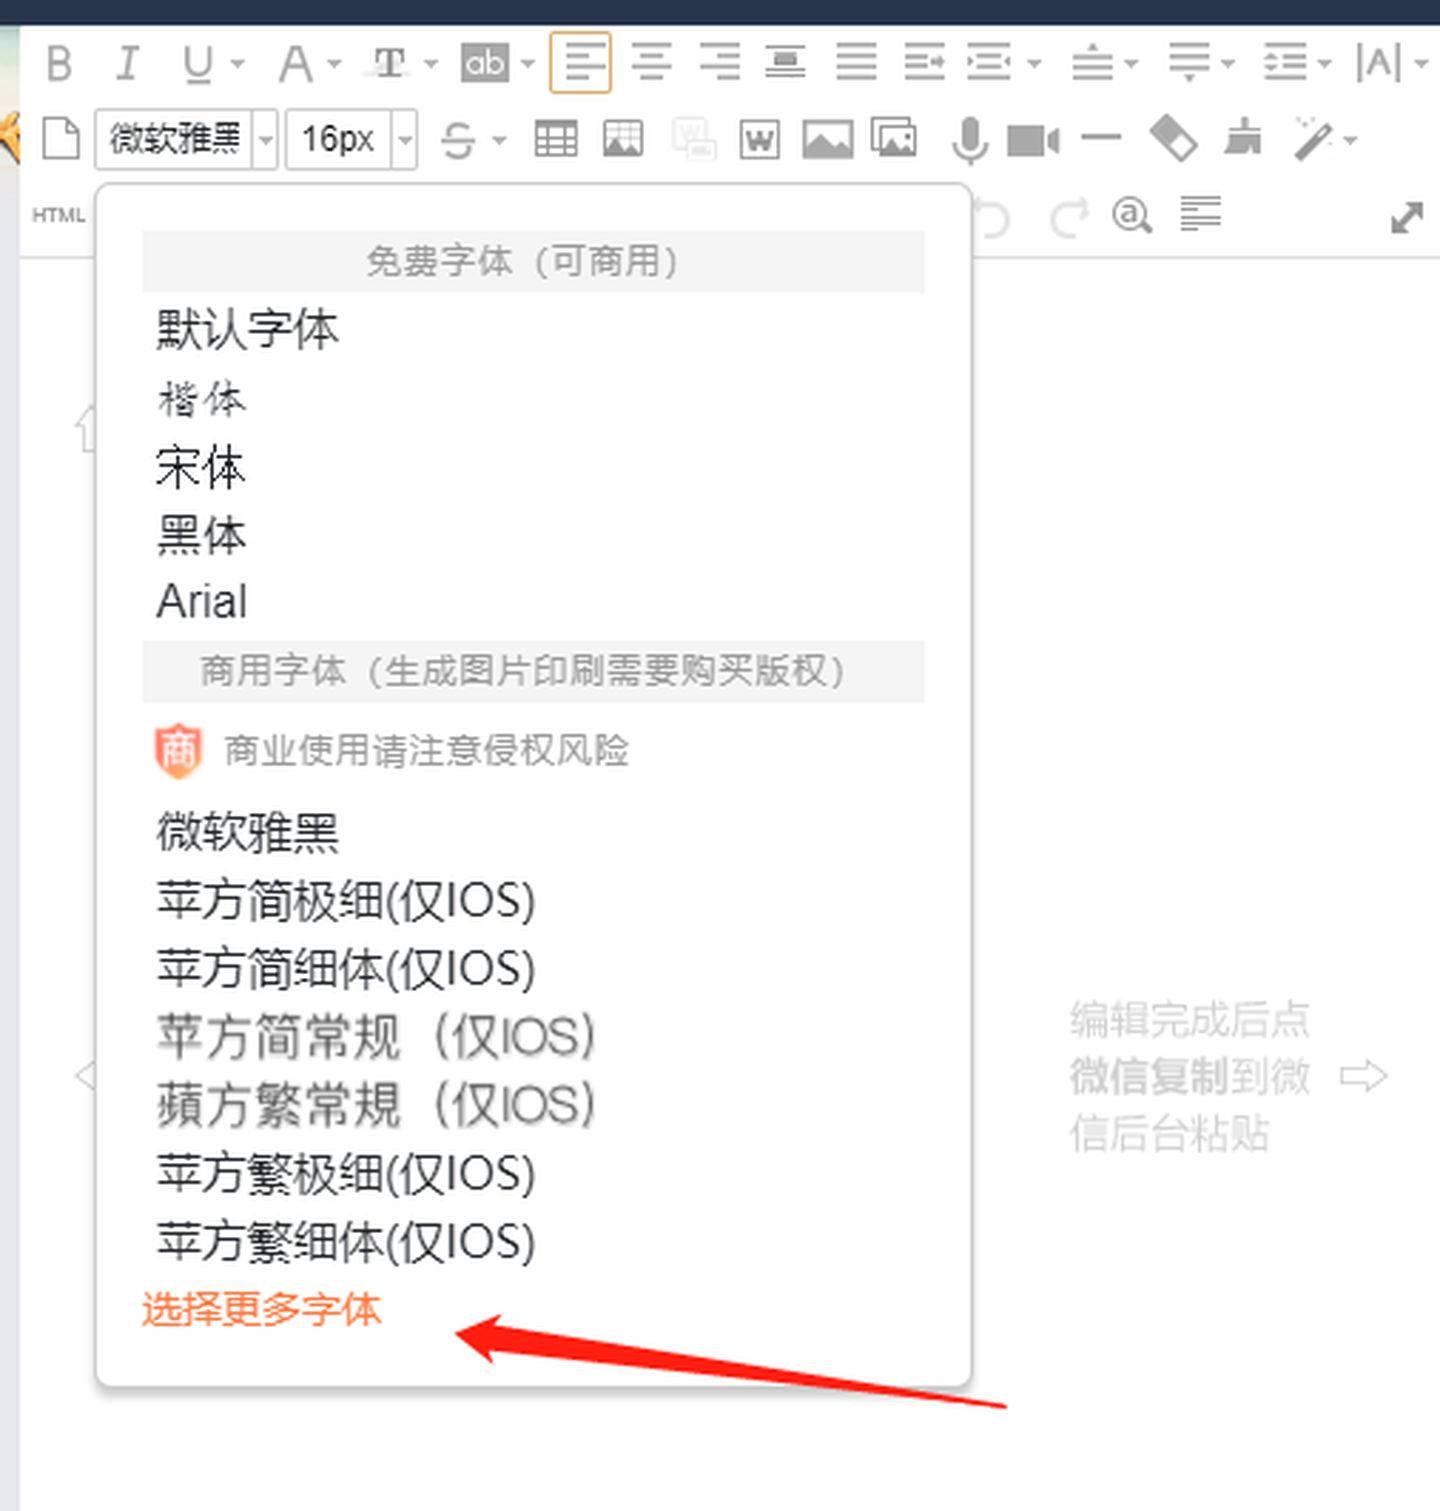Redo the last action
This screenshot has width=1440, height=1511.
point(1068,217)
